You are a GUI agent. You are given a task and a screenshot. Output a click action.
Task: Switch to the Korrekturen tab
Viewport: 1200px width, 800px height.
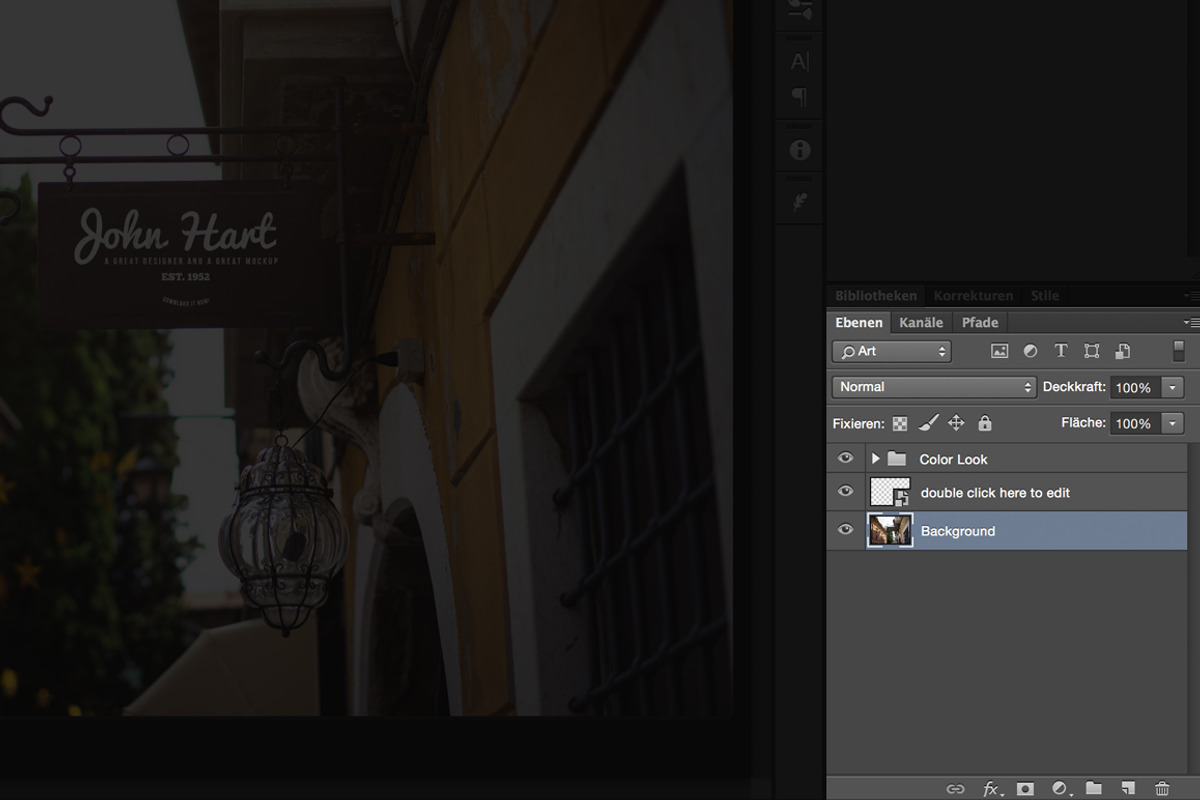point(973,296)
